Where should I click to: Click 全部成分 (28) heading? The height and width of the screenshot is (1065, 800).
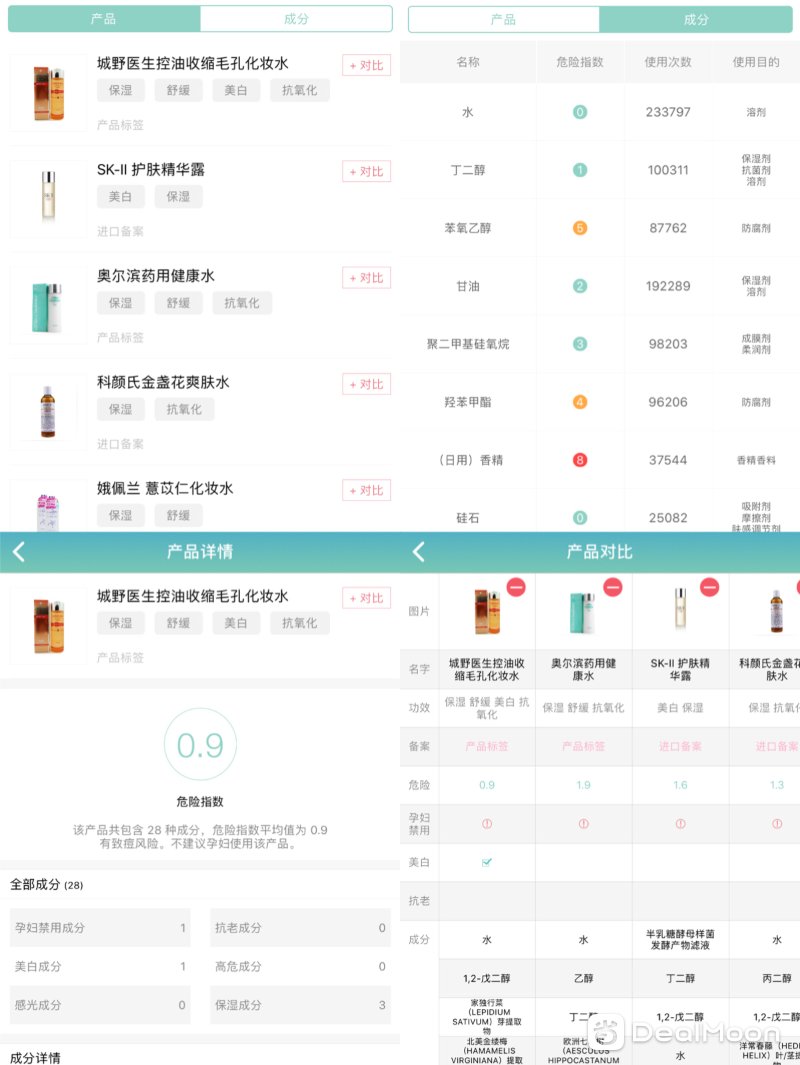pyautogui.click(x=47, y=885)
